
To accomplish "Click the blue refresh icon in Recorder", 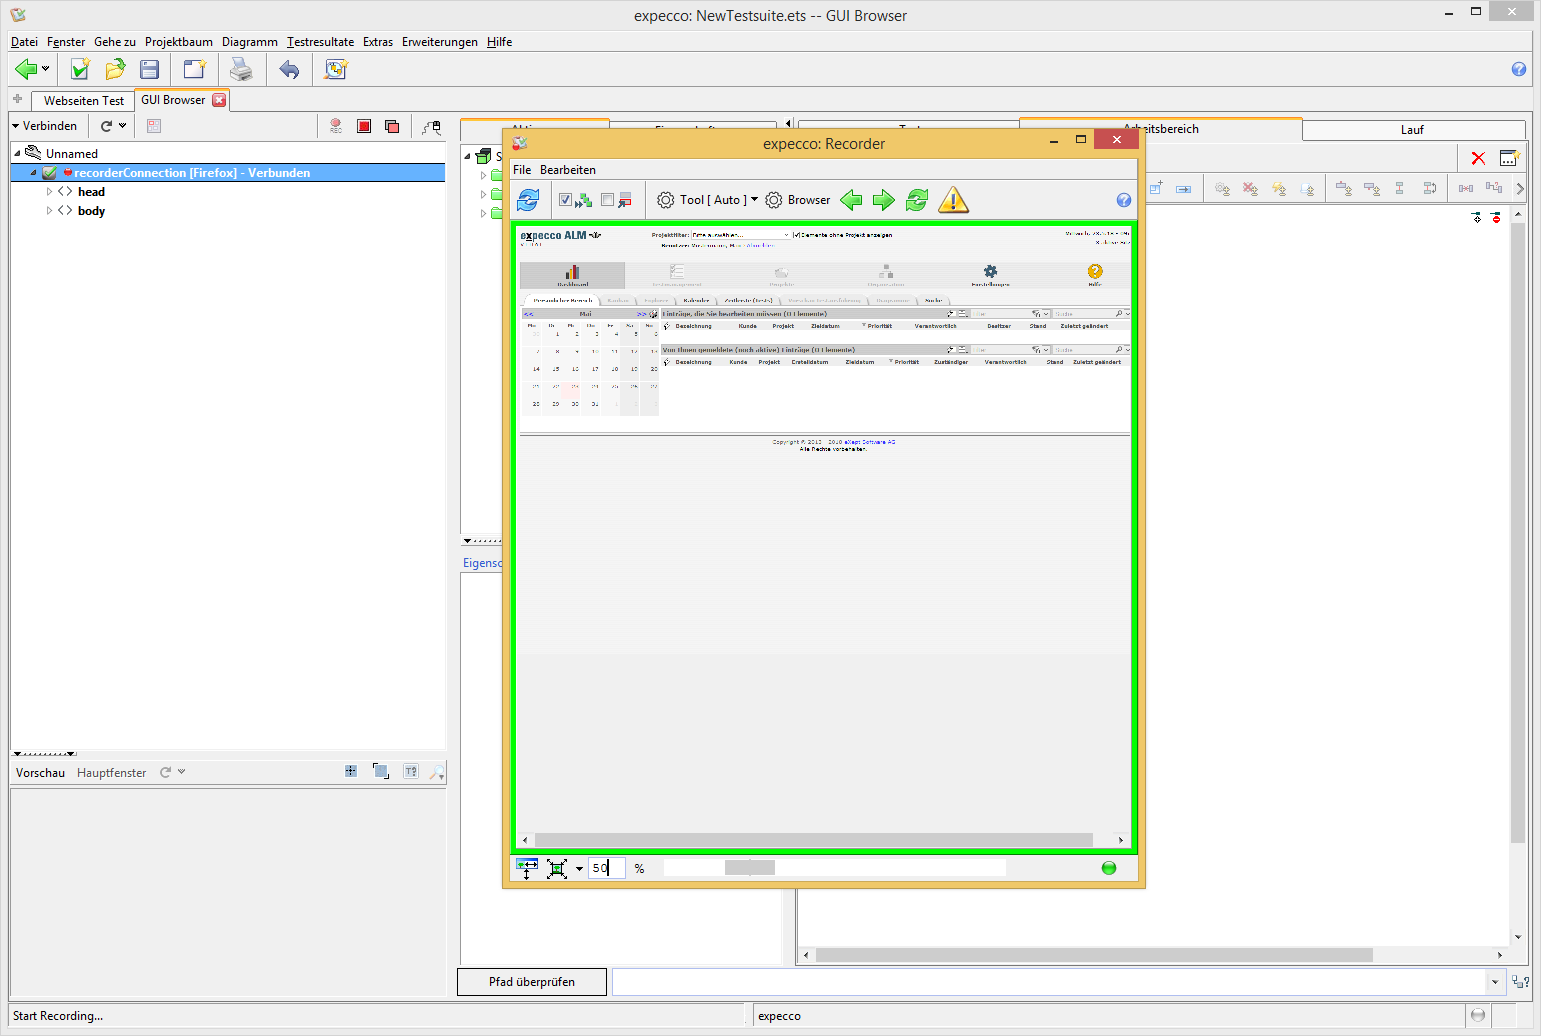I will point(528,200).
